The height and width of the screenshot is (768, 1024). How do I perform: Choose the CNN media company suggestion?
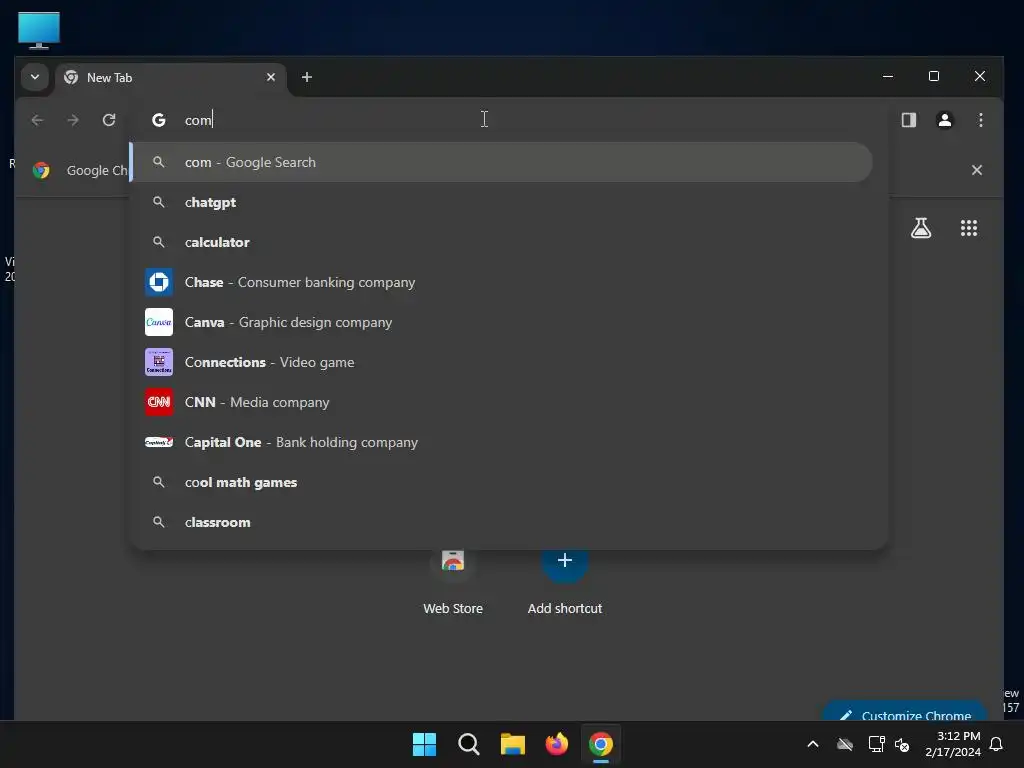502,402
